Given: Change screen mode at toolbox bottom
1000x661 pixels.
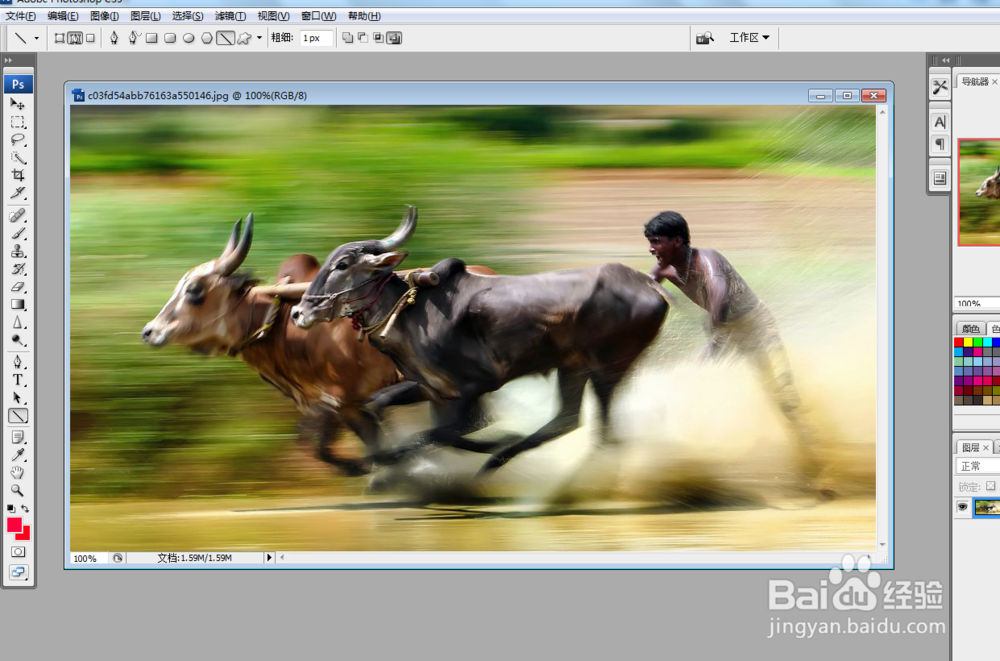Looking at the screenshot, I should [18, 572].
